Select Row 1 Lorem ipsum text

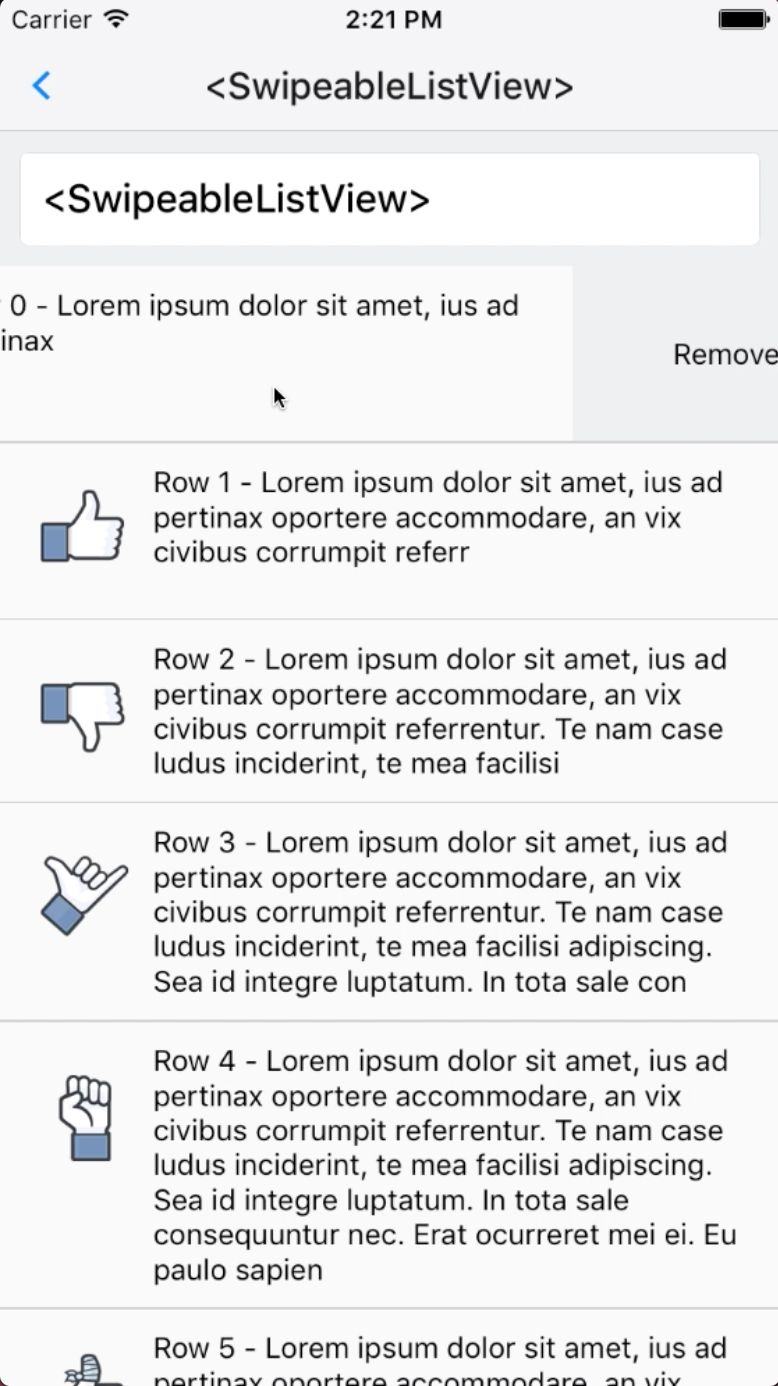click(438, 518)
